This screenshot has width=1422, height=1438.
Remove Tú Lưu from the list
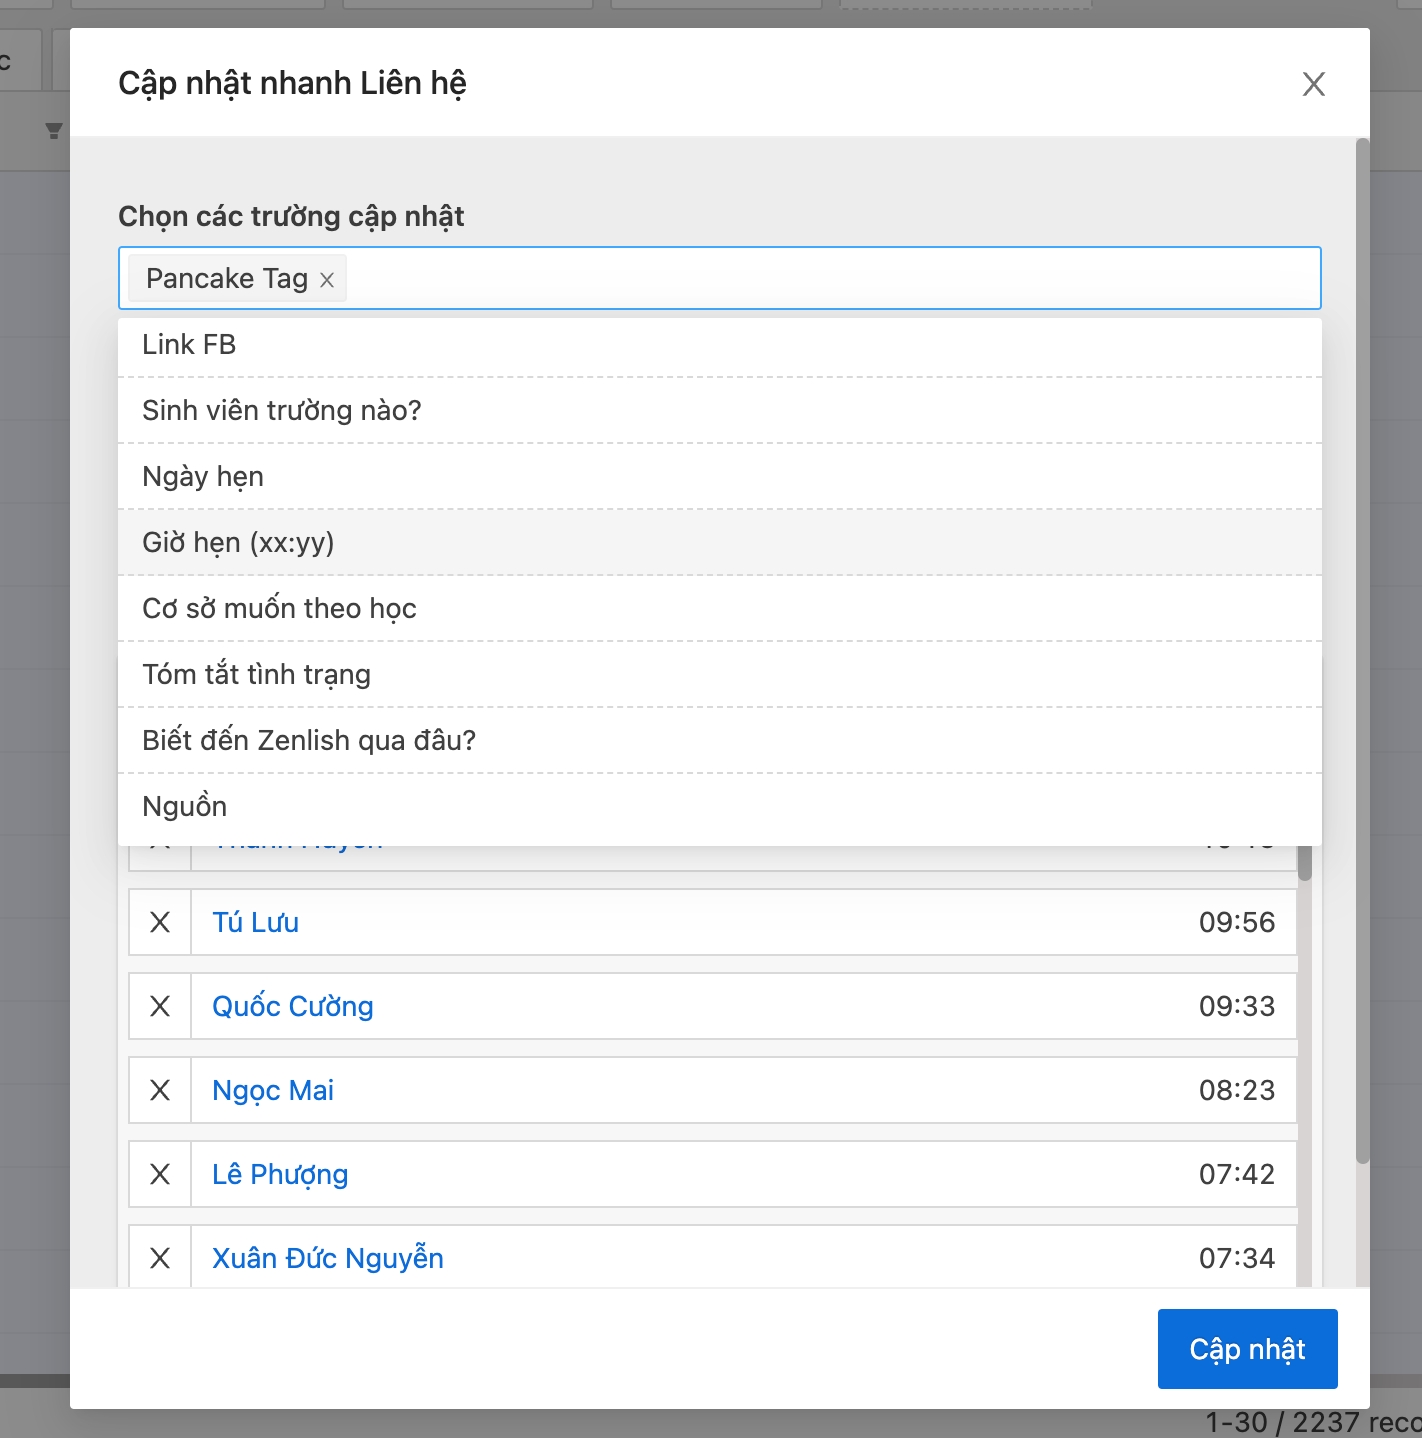[160, 922]
